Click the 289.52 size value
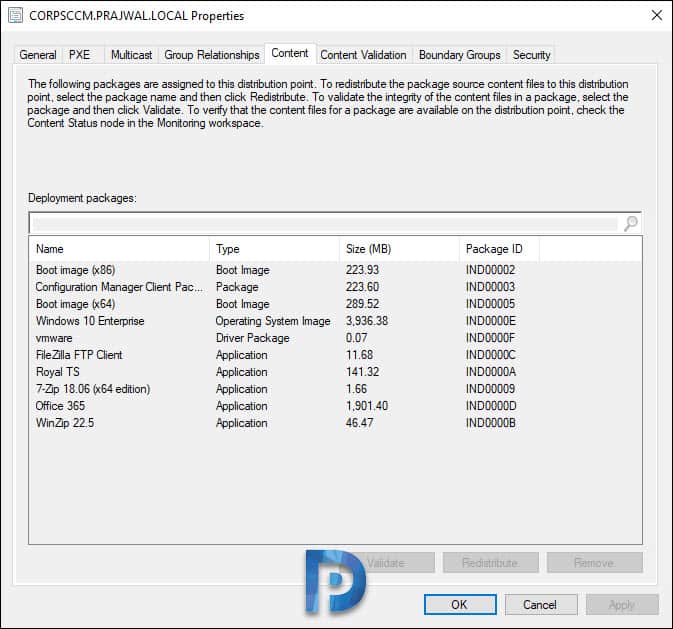This screenshot has height=629, width=673. [x=363, y=304]
